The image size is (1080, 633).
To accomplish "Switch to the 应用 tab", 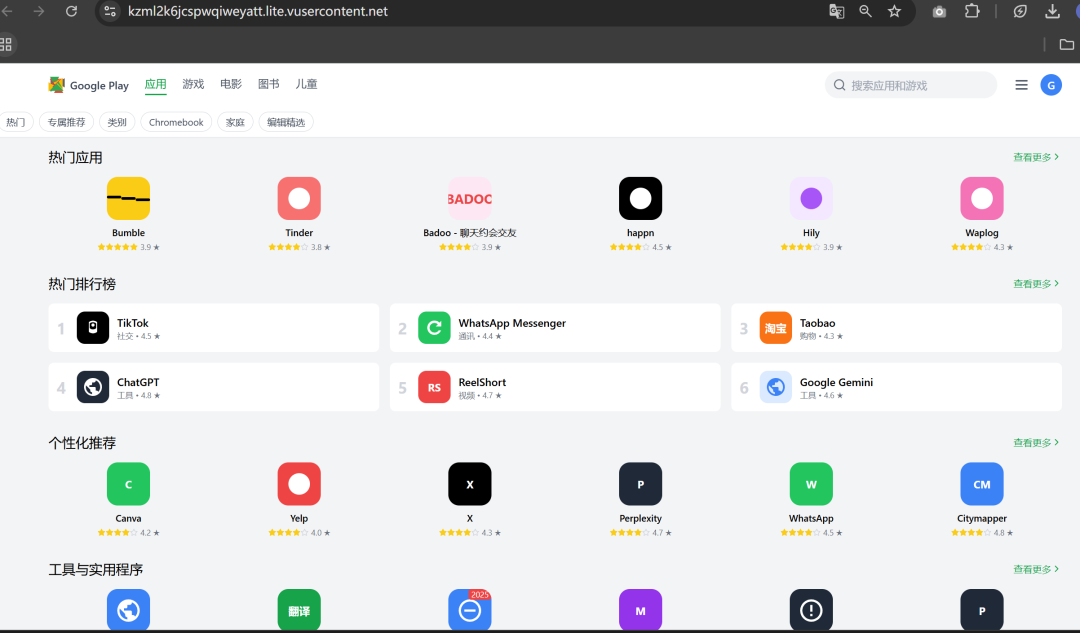I will [156, 84].
